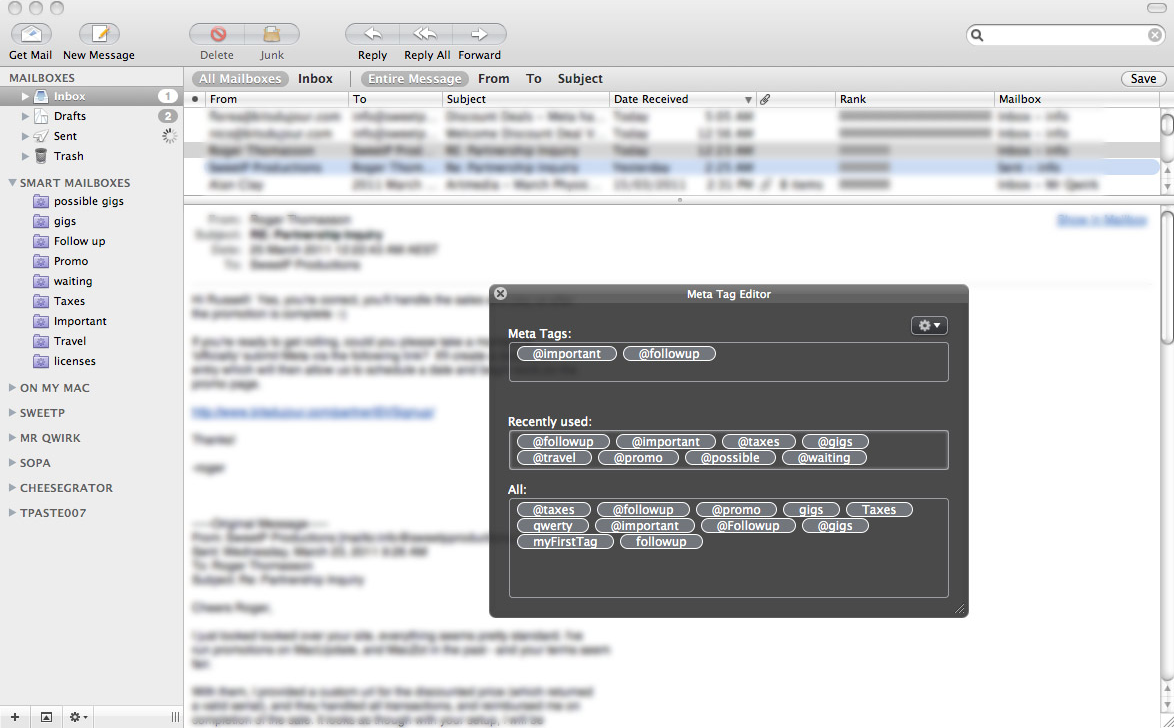The height and width of the screenshot is (728, 1174).
Task: Click the Save search button
Action: pos(1143,78)
